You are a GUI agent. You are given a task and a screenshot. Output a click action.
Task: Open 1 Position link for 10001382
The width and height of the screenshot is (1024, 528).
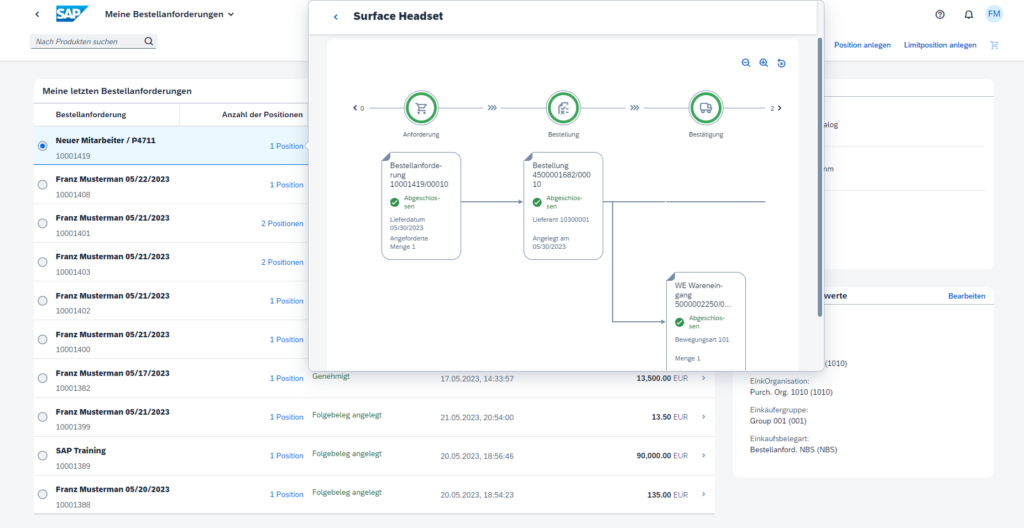point(287,378)
